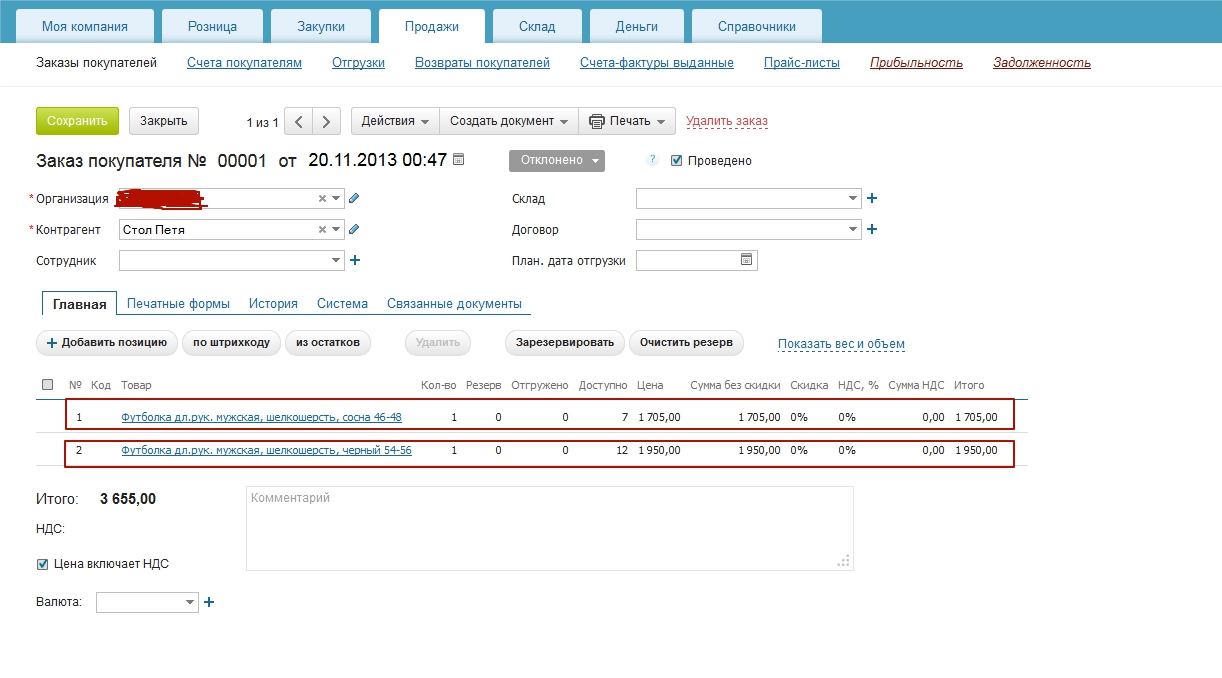Open Счета покупателям submenu link

244,63
